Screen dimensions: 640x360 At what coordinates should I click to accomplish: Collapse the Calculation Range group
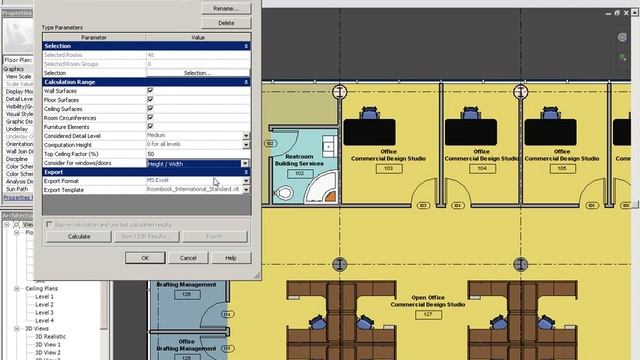pyautogui.click(x=246, y=82)
